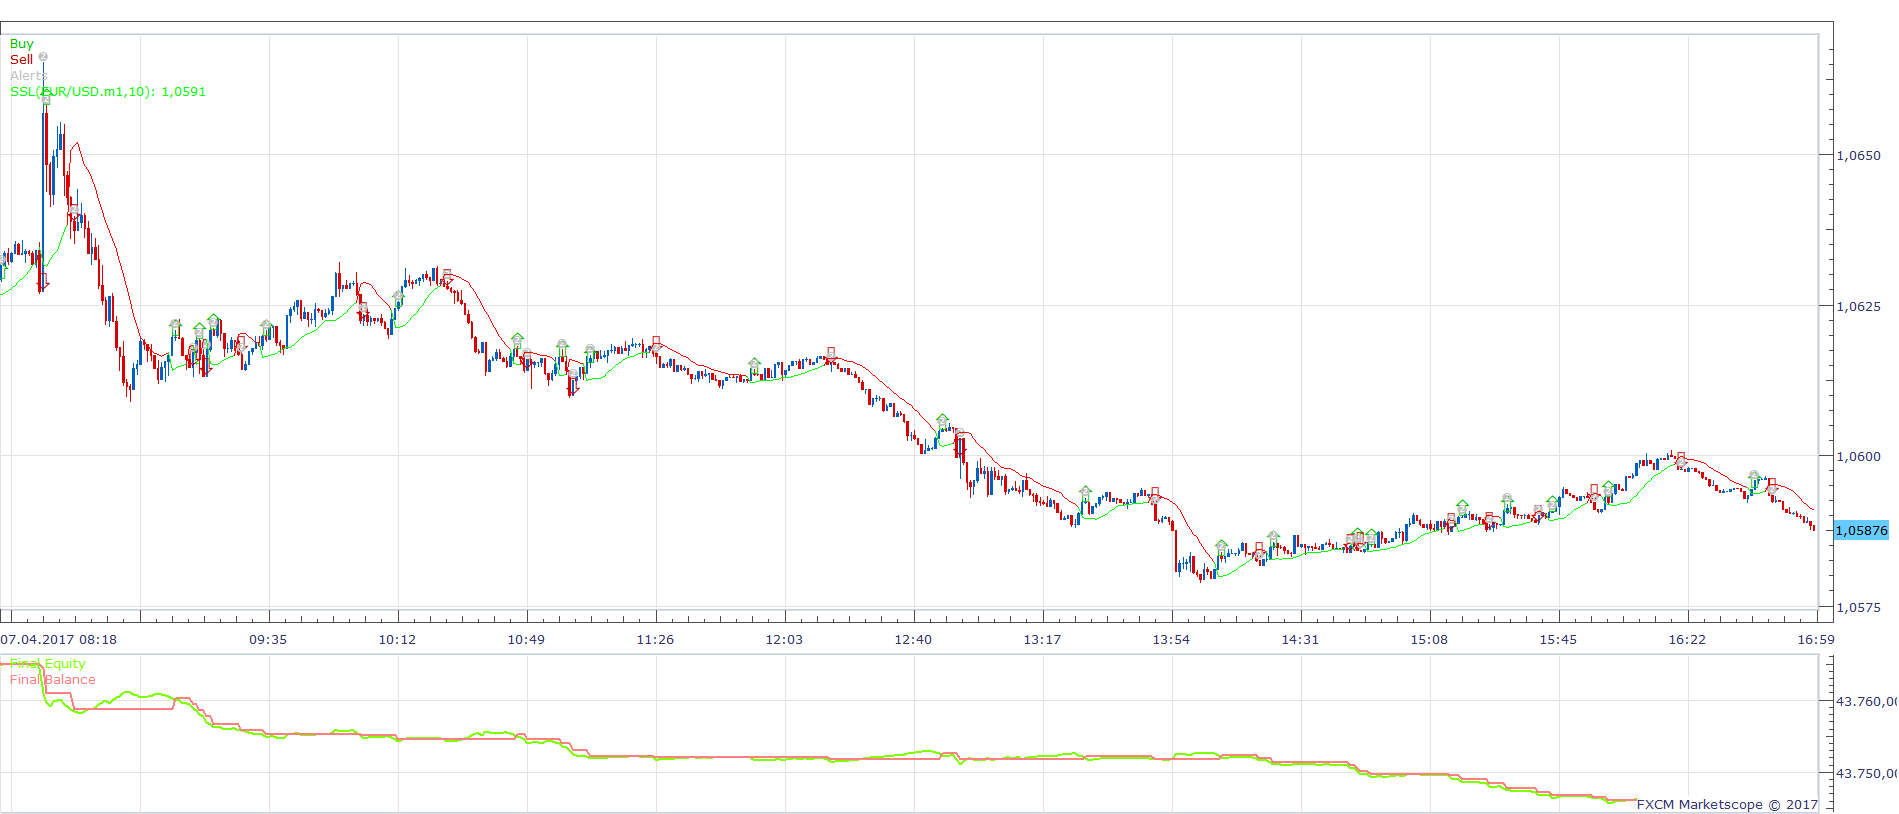Click the 10:49 time axis label

point(526,640)
